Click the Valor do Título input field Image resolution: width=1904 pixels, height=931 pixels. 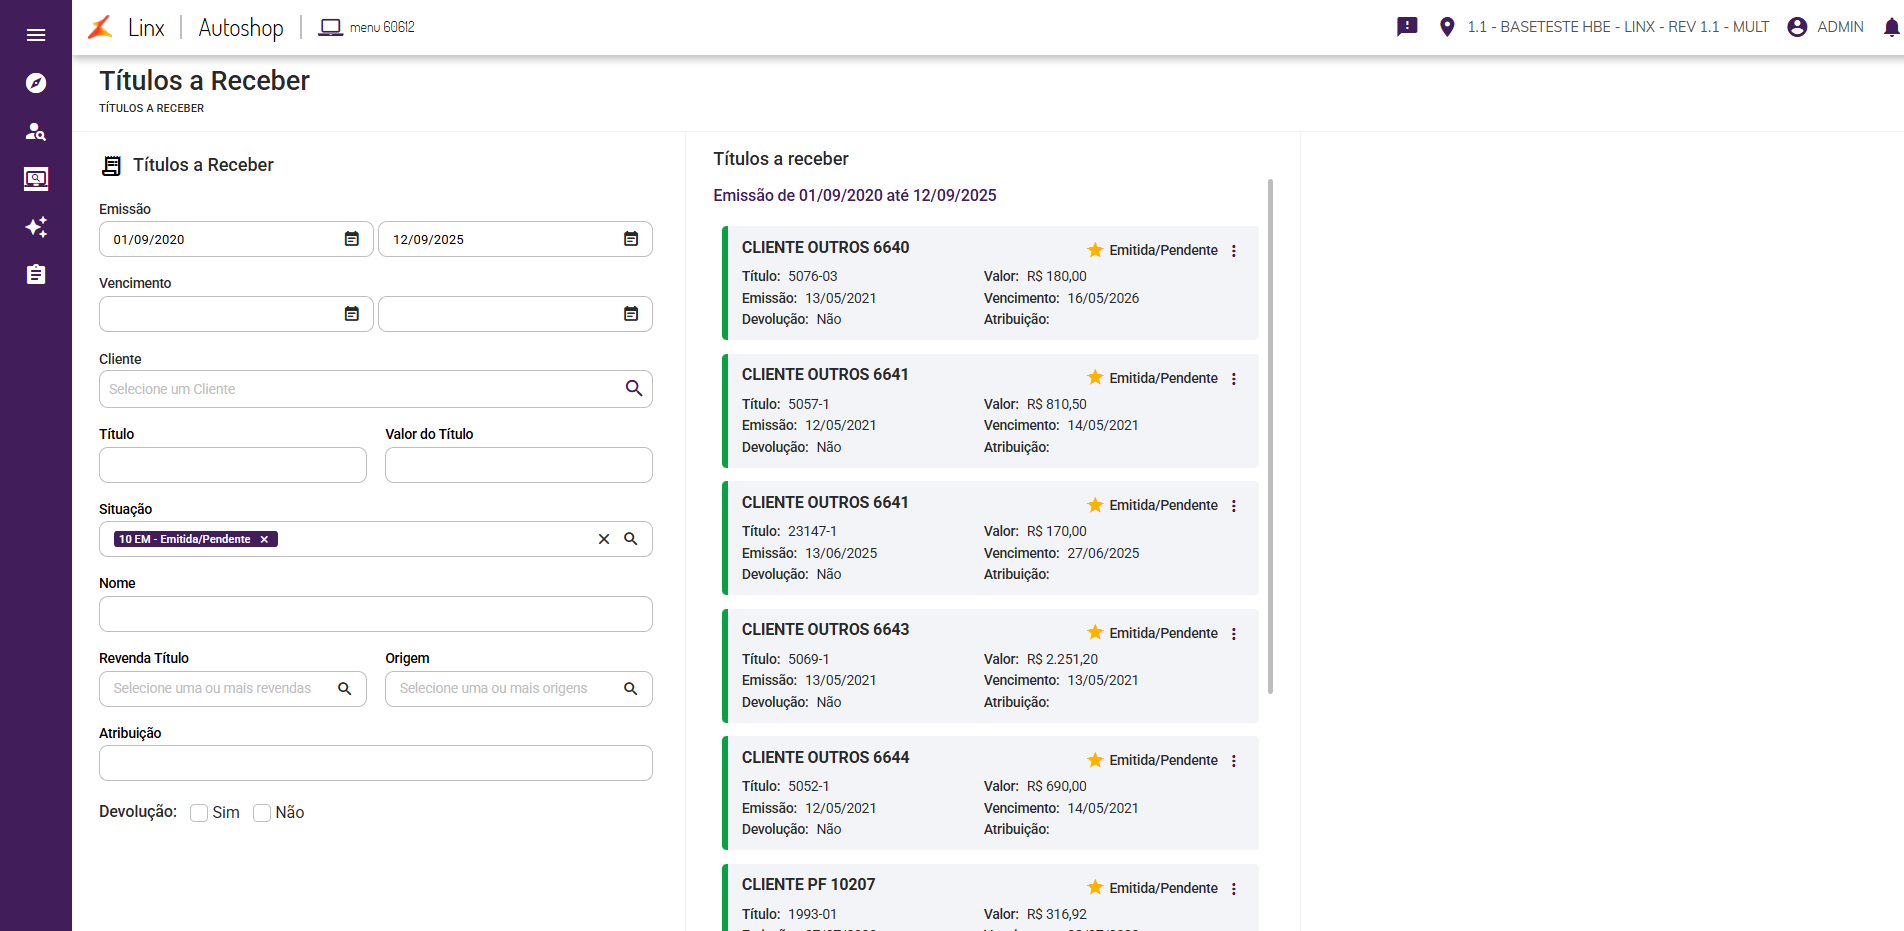click(518, 465)
